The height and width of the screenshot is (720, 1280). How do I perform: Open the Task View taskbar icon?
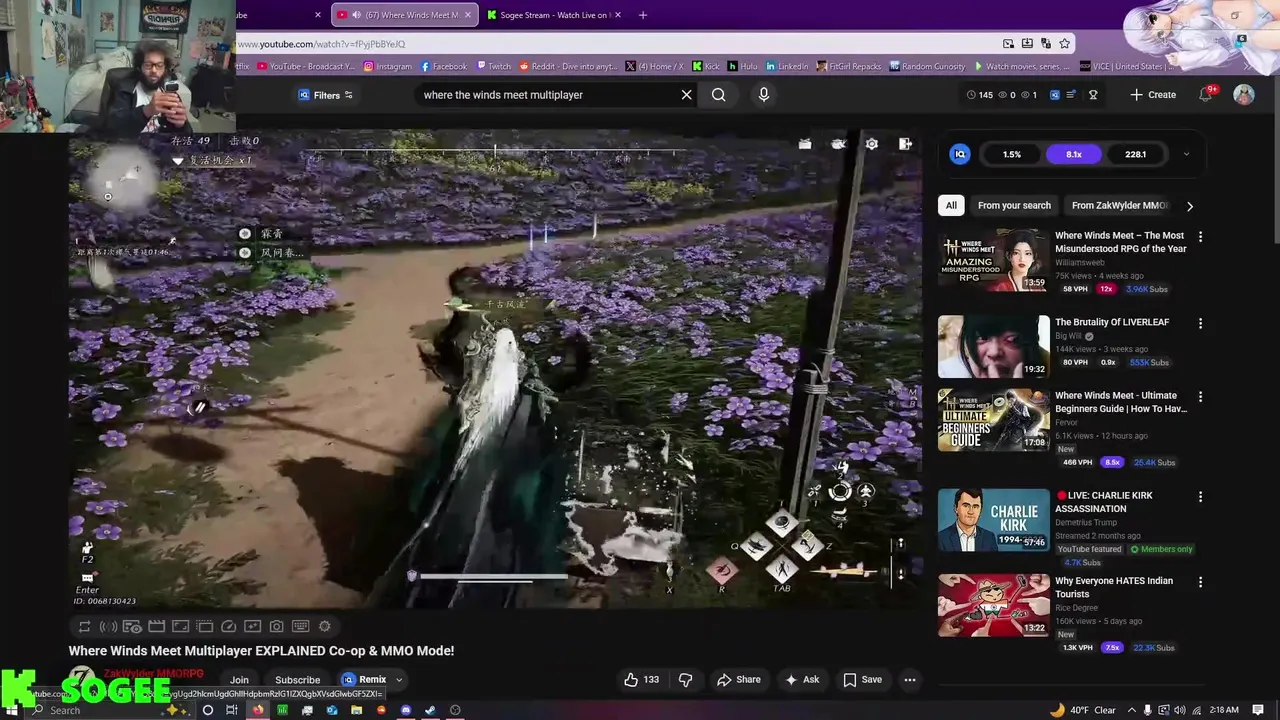point(232,710)
